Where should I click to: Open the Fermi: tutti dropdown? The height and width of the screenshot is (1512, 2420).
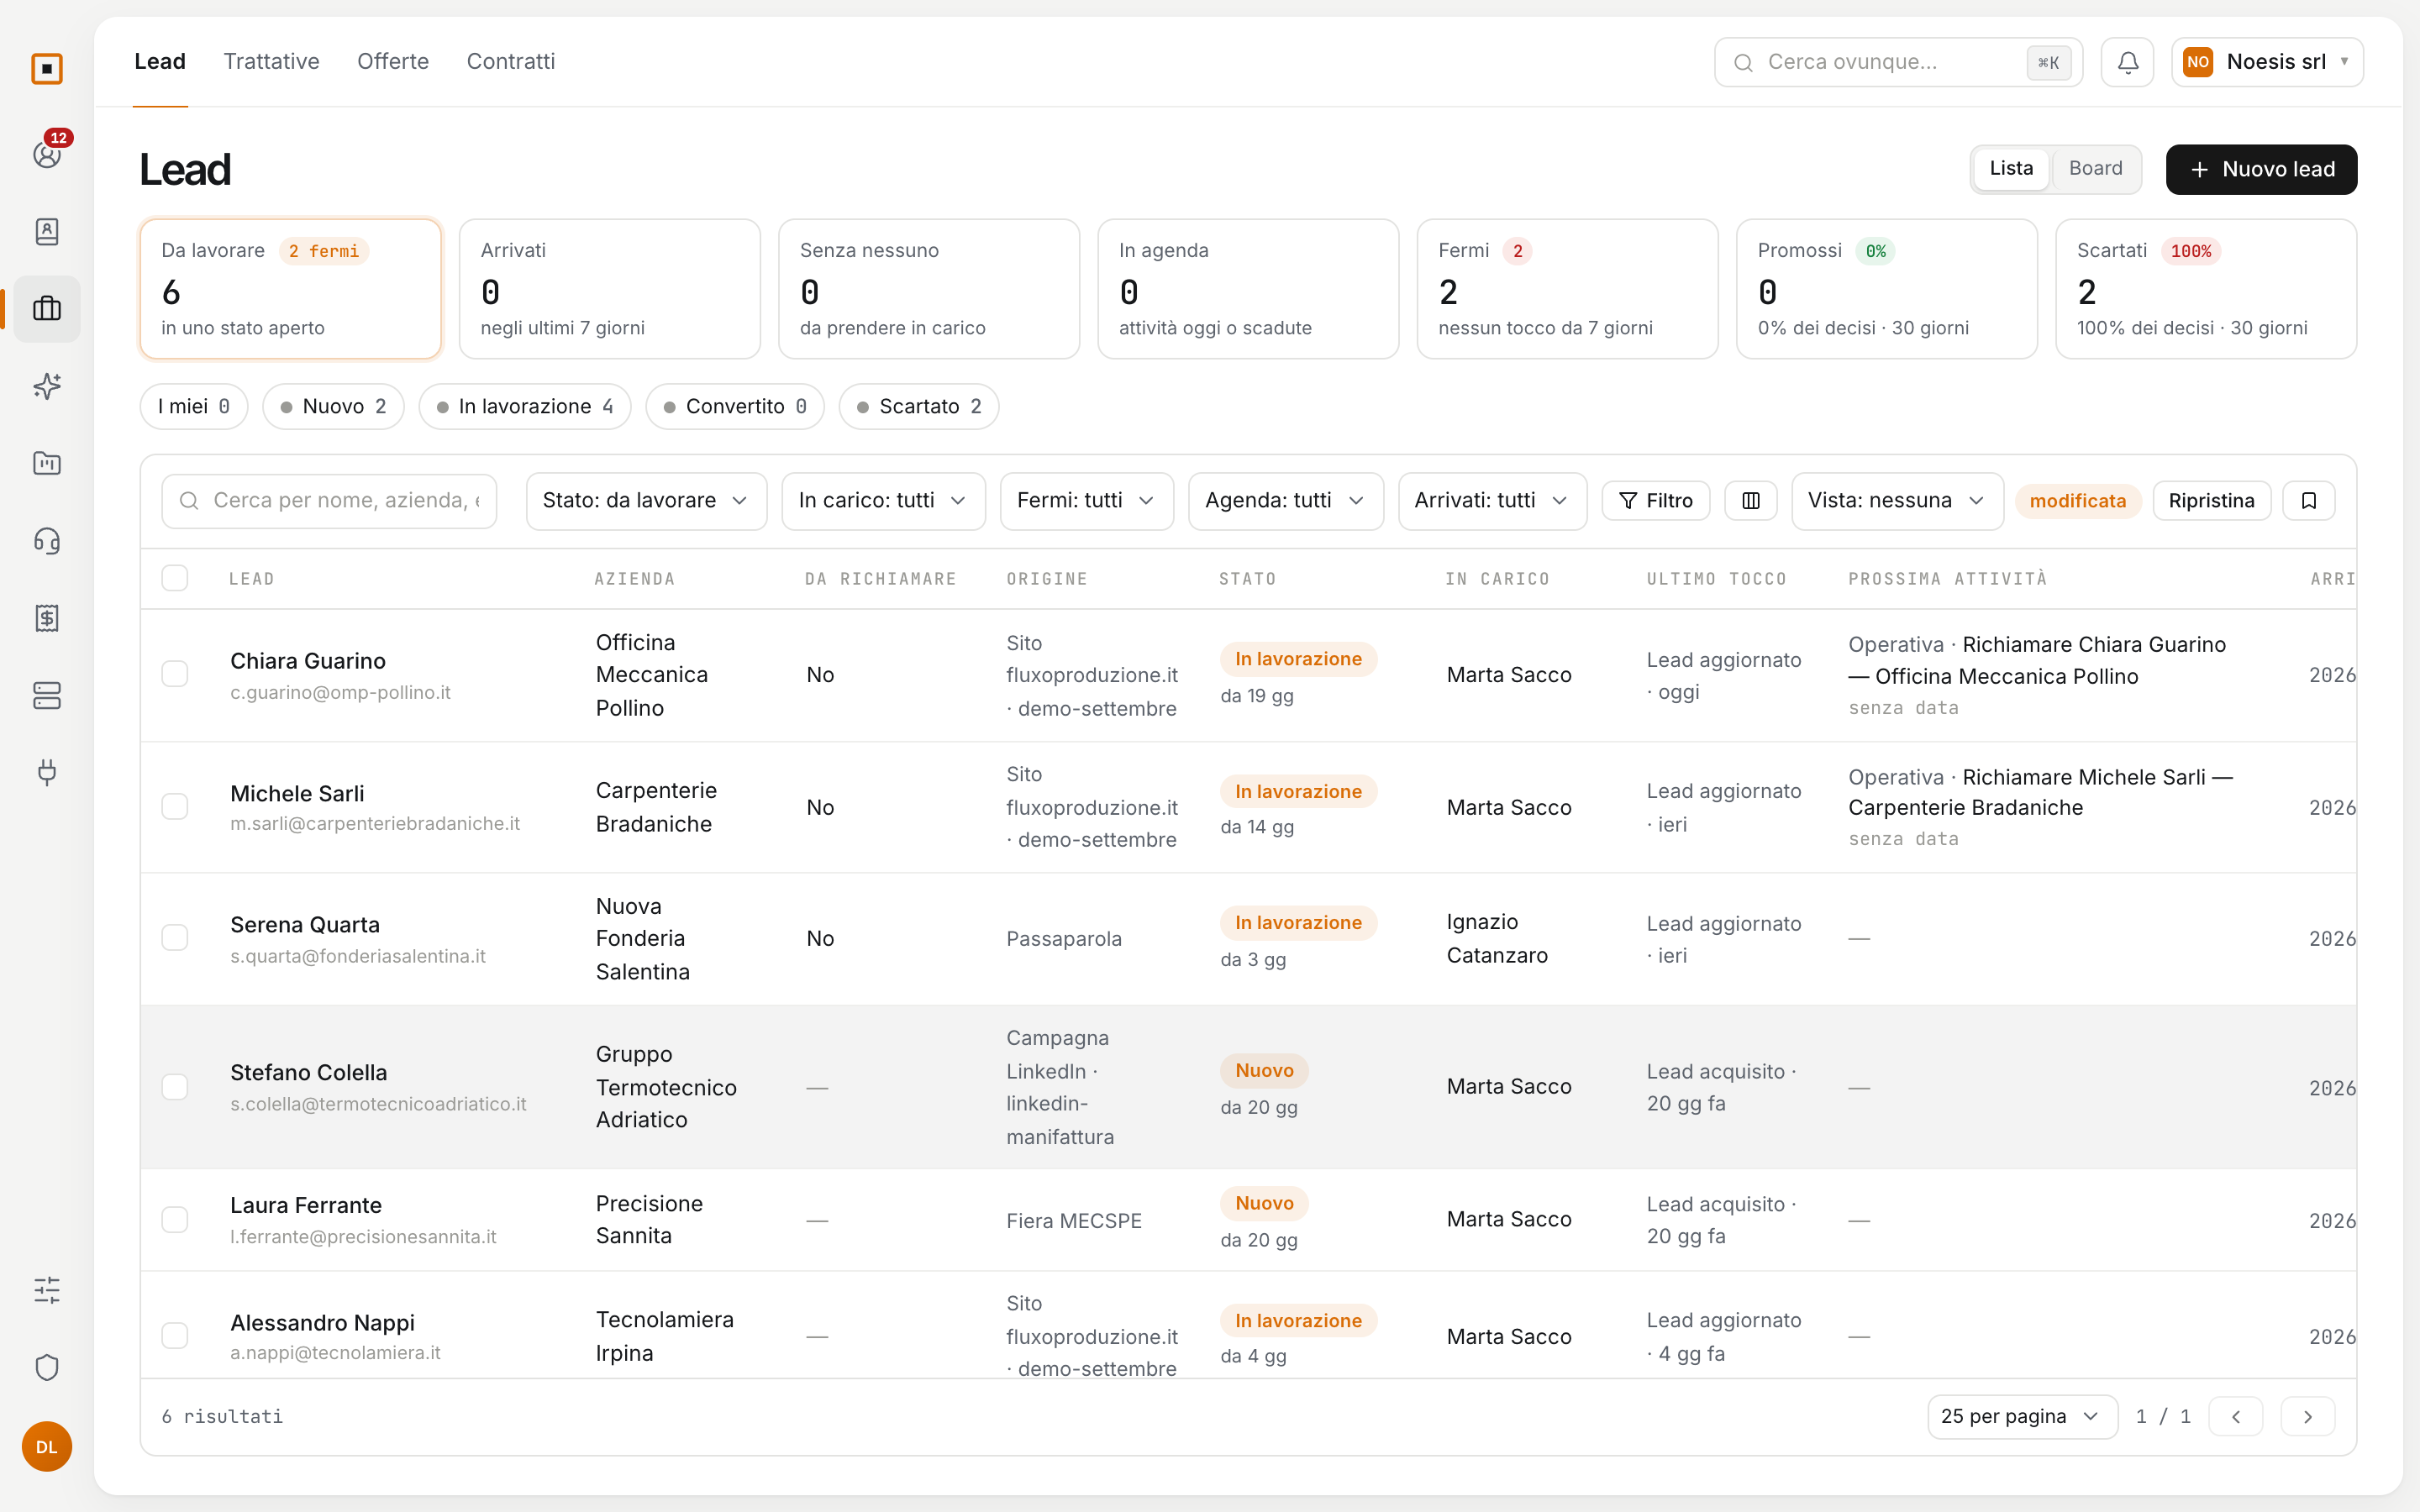1087,501
